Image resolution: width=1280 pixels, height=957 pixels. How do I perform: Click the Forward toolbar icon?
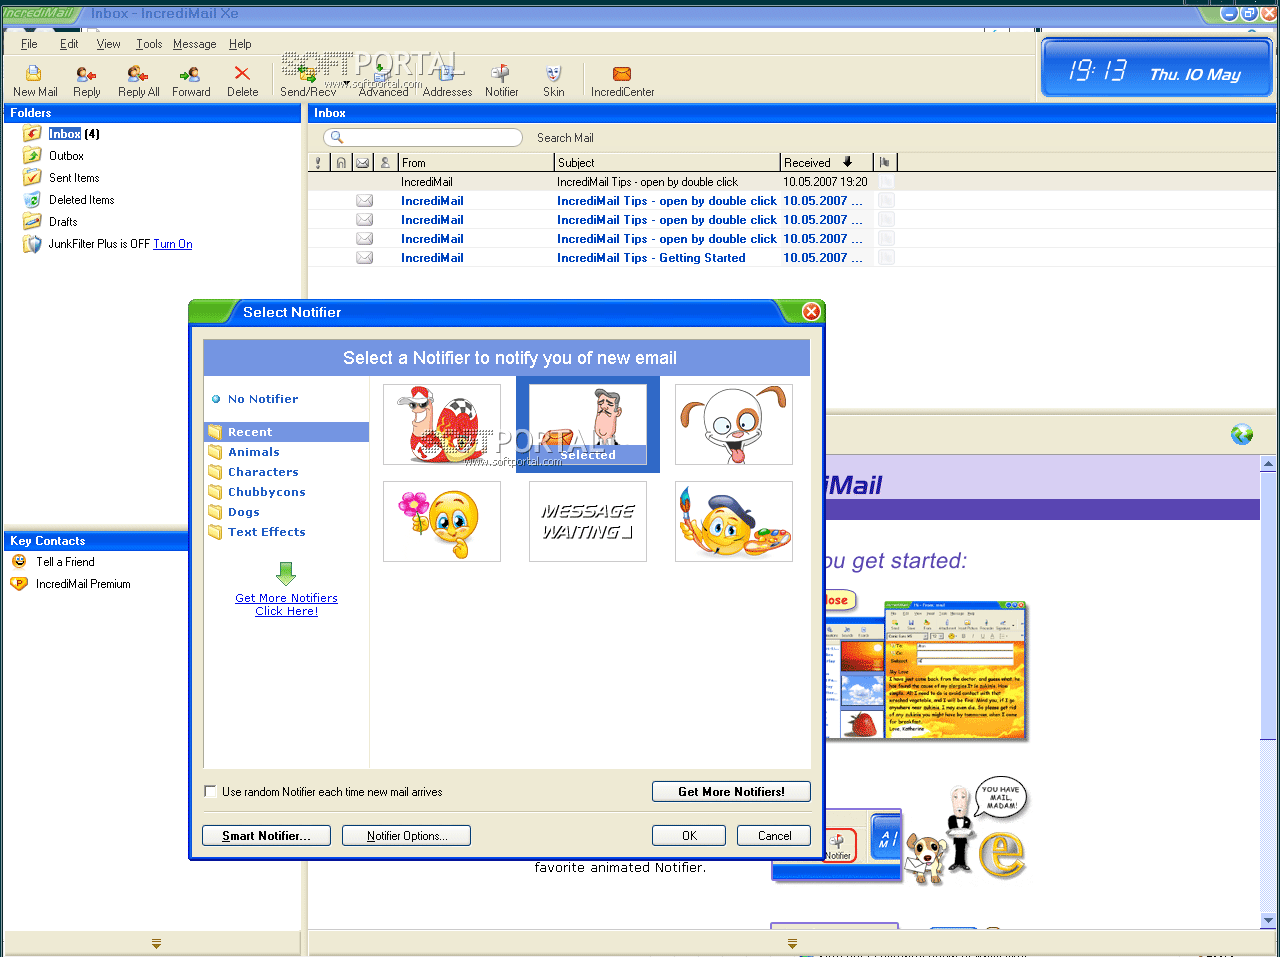(x=191, y=81)
